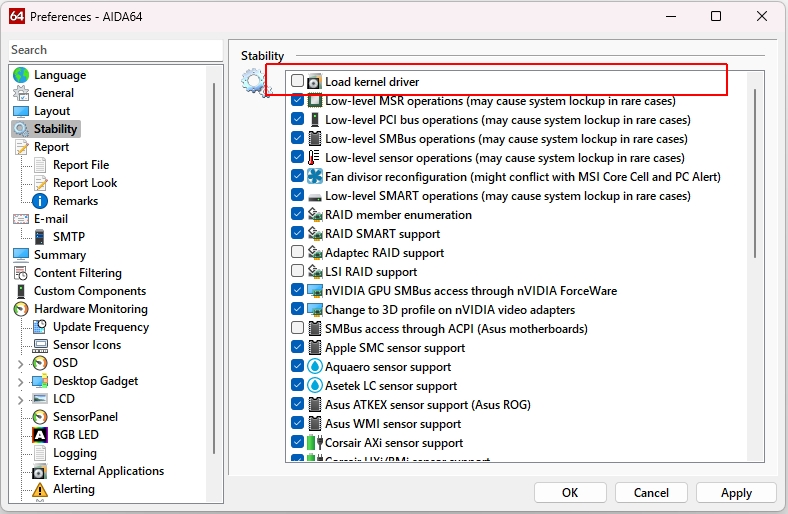Viewport: 788px width, 514px height.
Task: Open the Content Filtering page
Action: tap(77, 273)
